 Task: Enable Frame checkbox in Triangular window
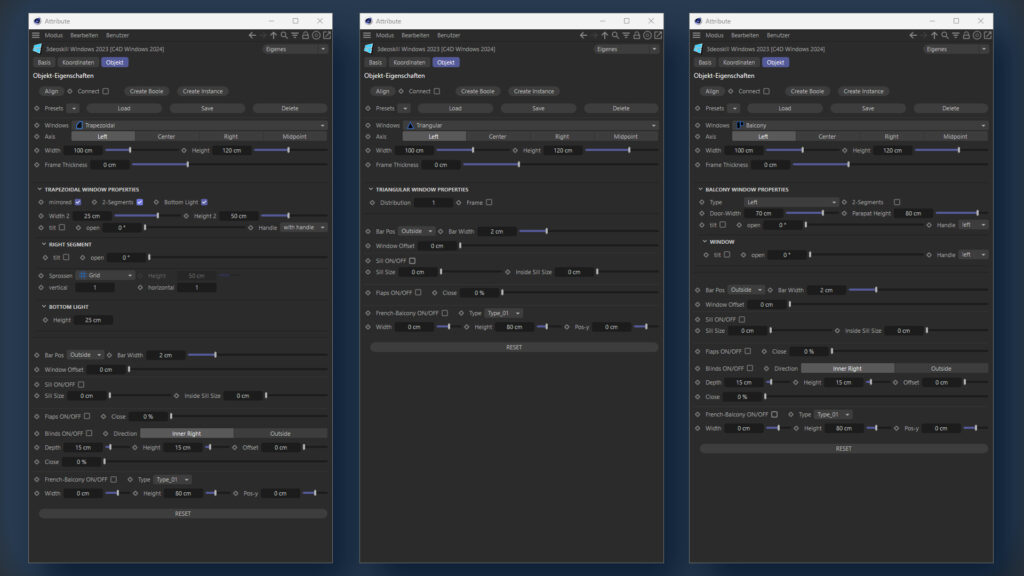point(489,202)
